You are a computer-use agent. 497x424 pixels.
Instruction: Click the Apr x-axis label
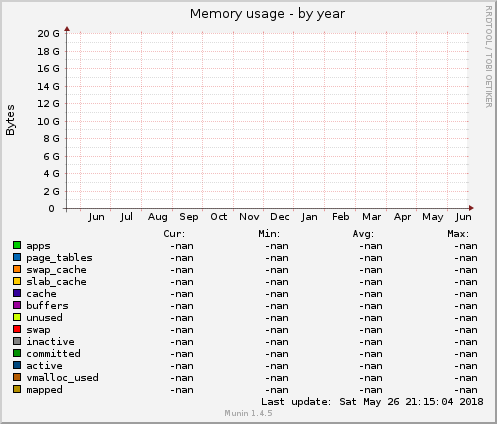click(402, 217)
